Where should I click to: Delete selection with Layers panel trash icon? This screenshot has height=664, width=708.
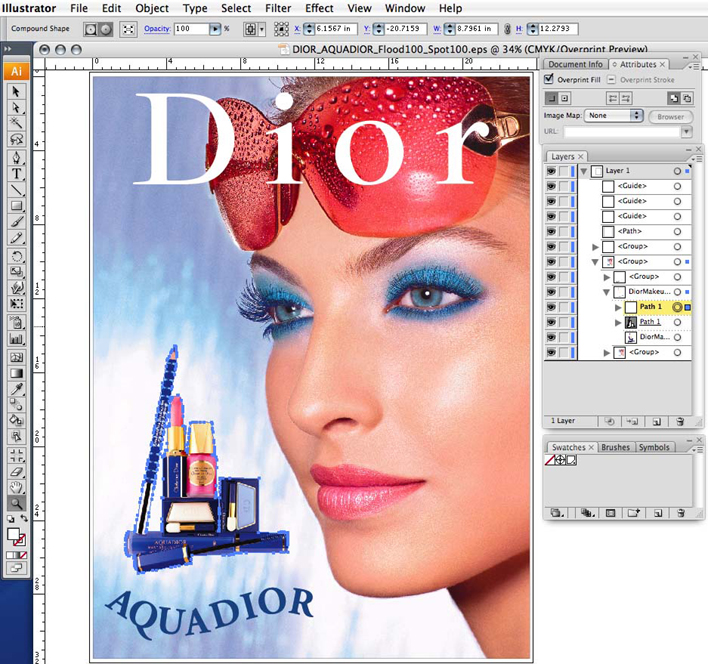pos(680,423)
